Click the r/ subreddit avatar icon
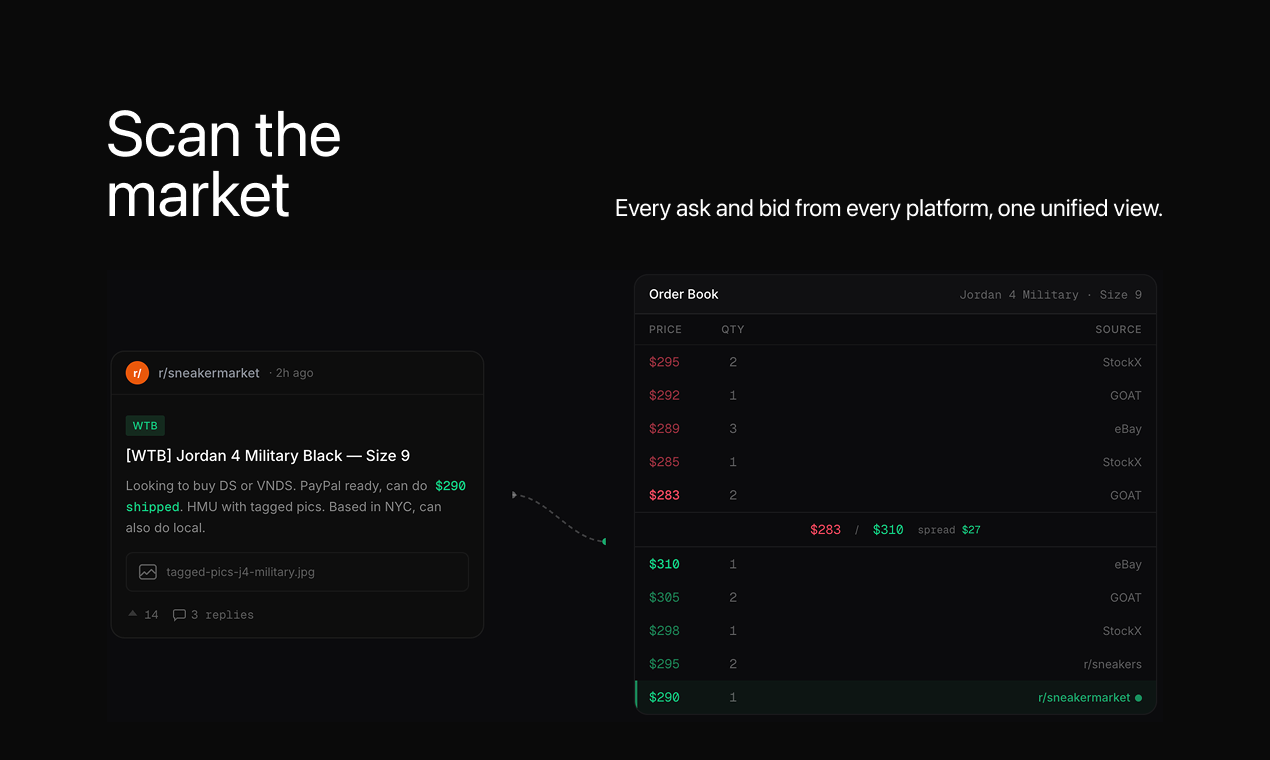1270x760 pixels. pyautogui.click(x=137, y=372)
